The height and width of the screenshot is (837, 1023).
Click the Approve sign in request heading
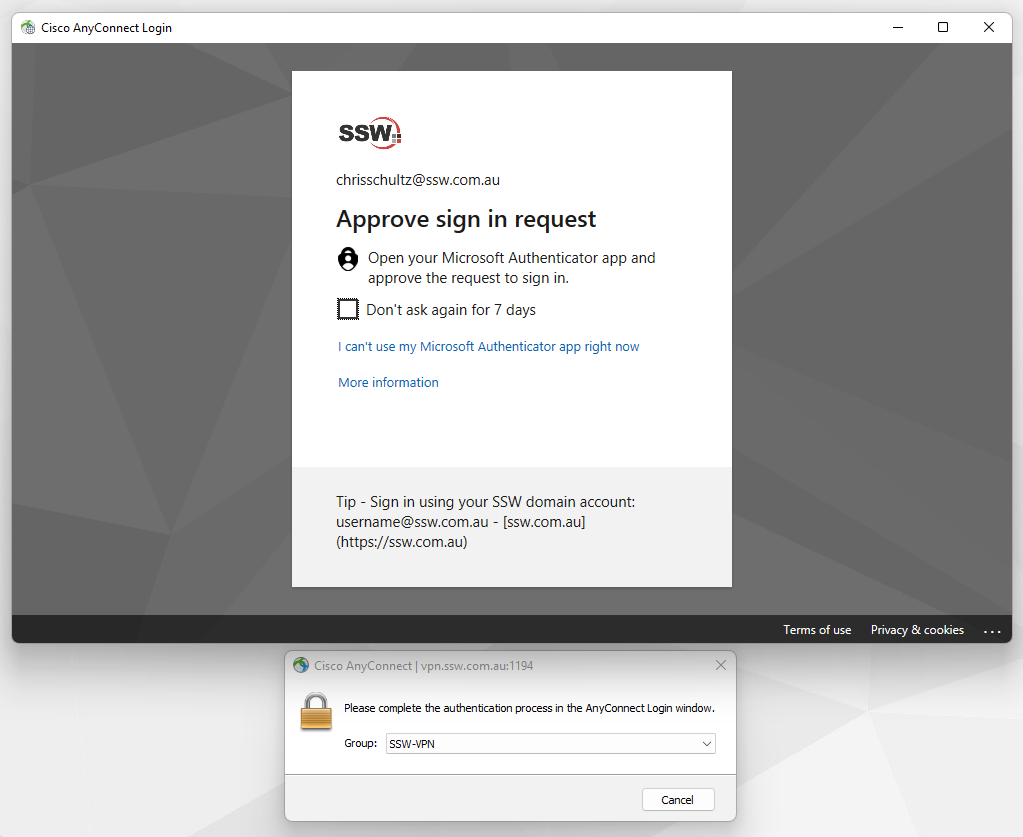466,220
